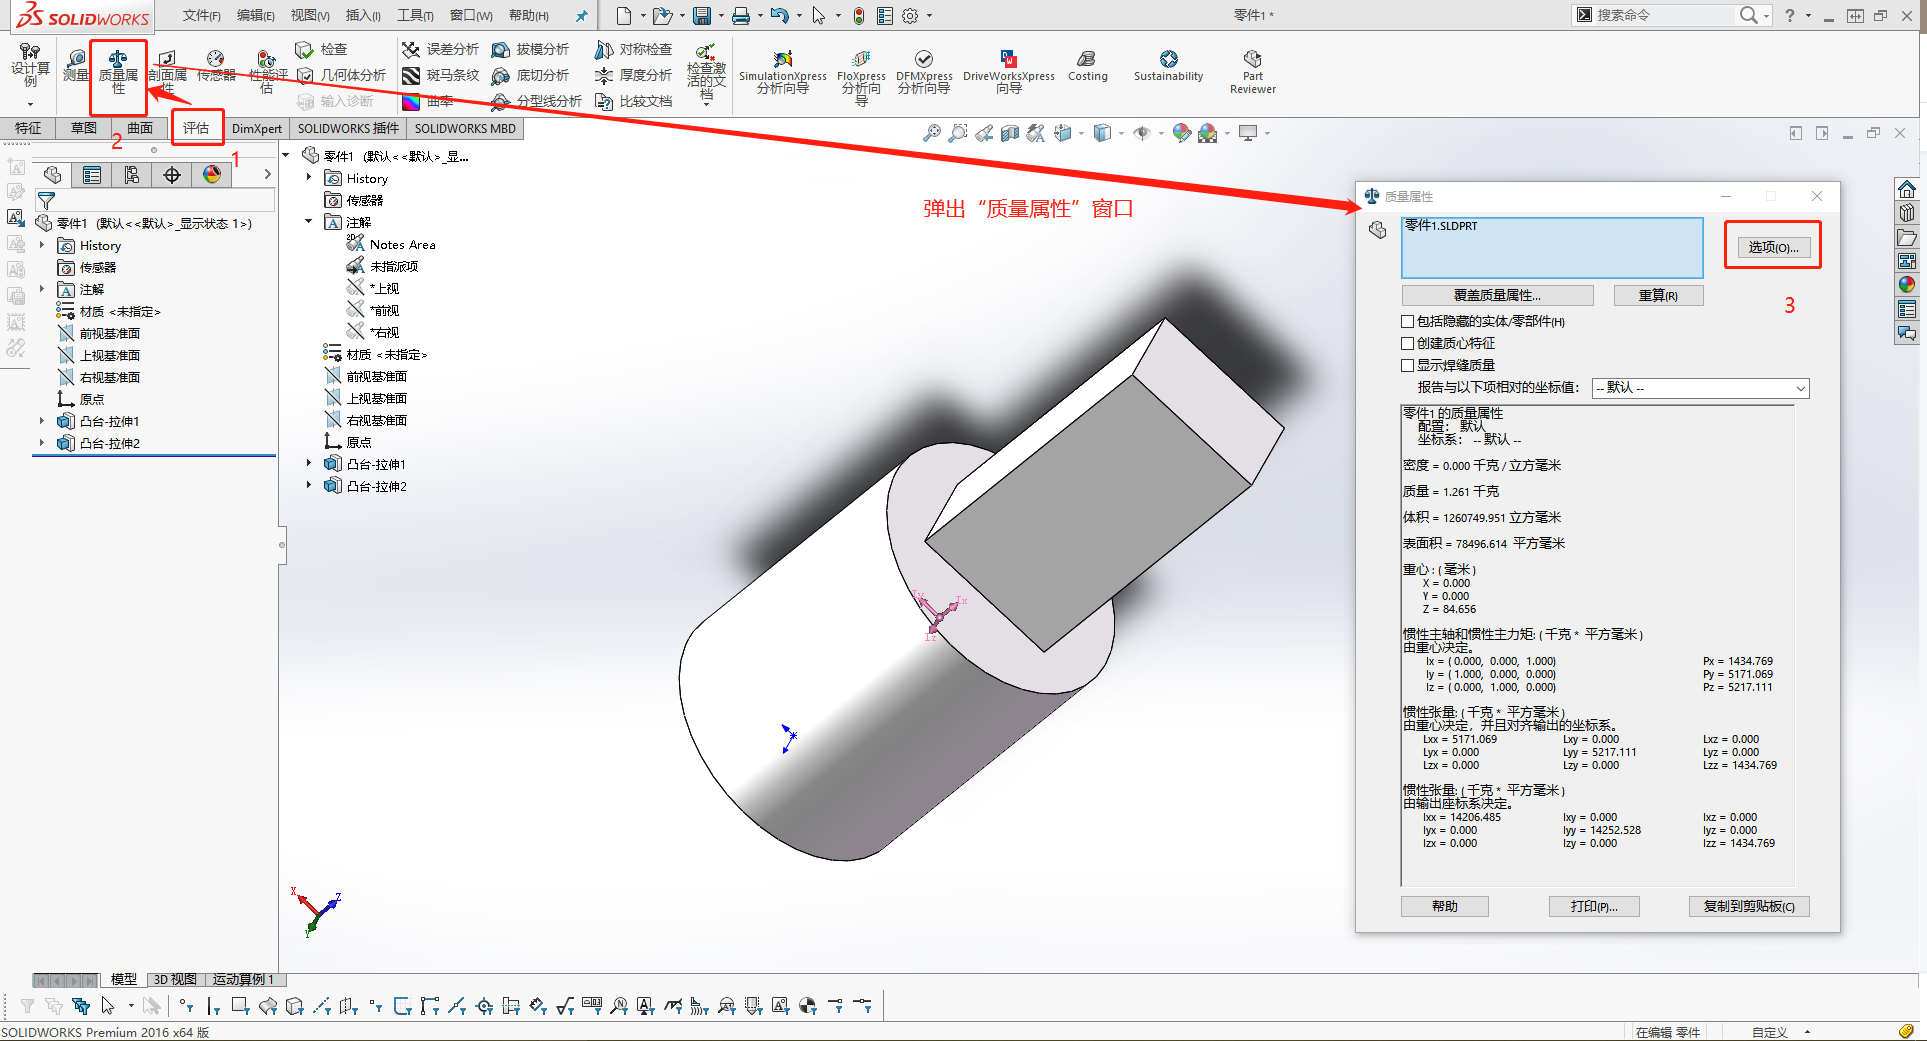
Task: Check the 创建质心特征 option
Action: pyautogui.click(x=1407, y=343)
